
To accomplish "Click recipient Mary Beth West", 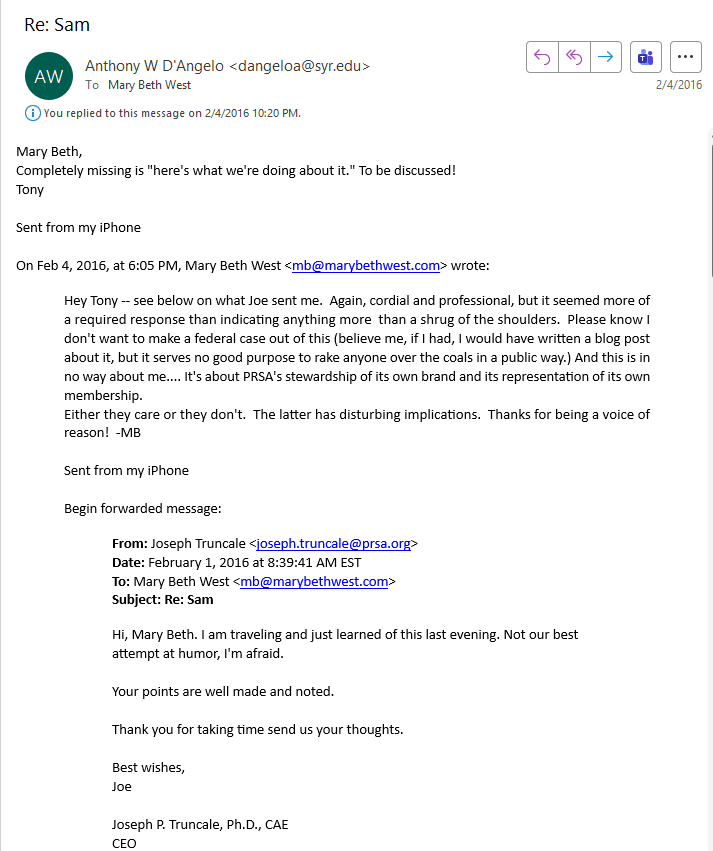I will (149, 85).
